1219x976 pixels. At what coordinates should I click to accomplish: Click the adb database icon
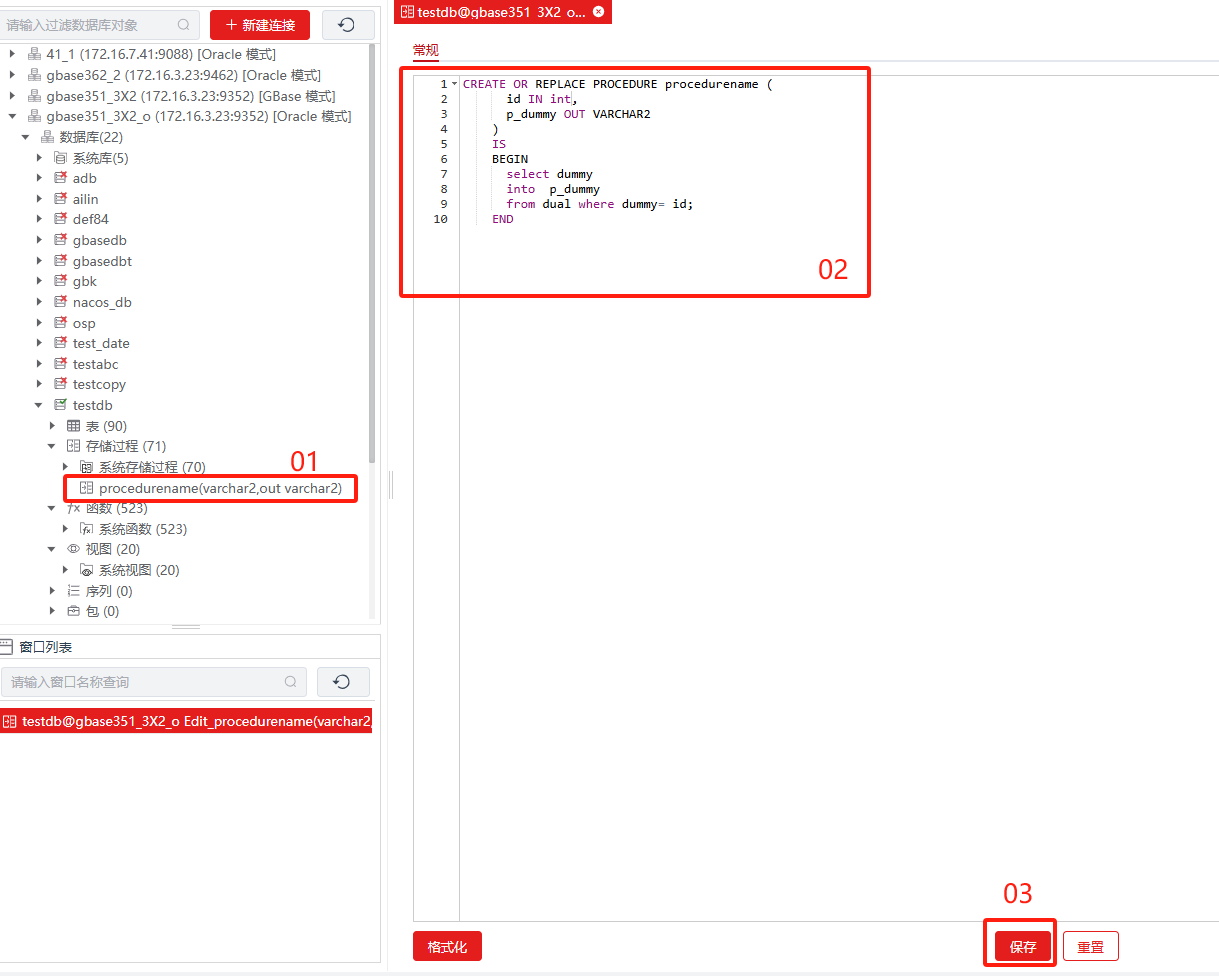coord(60,178)
